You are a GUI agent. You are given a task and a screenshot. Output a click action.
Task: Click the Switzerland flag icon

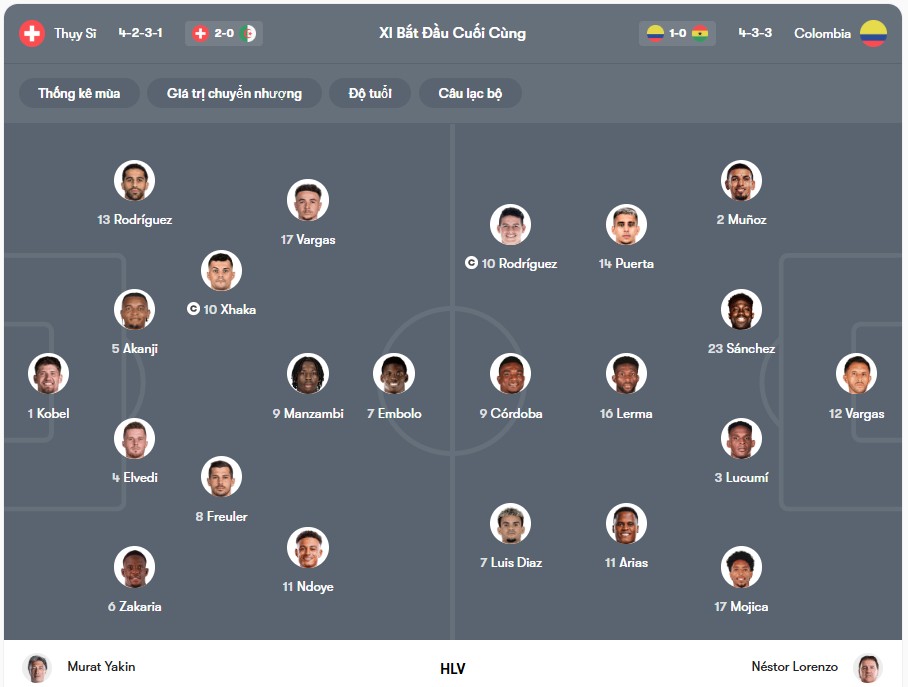click(31, 34)
